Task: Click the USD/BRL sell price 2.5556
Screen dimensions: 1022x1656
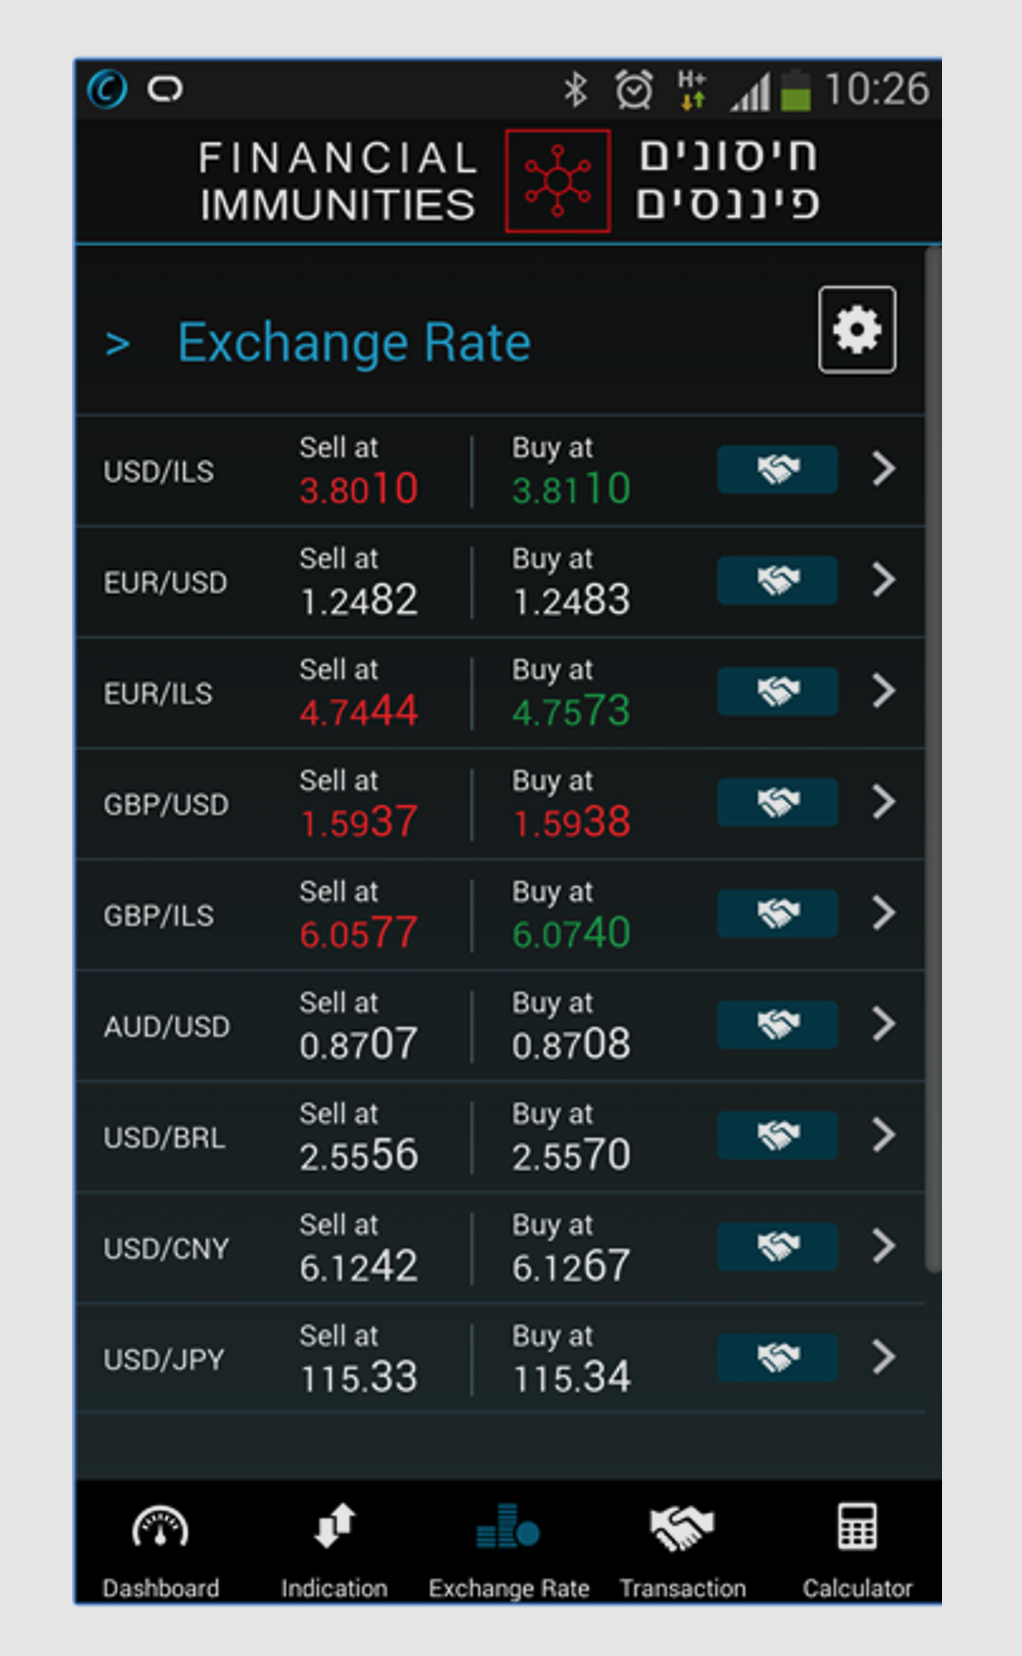Action: coord(358,1155)
